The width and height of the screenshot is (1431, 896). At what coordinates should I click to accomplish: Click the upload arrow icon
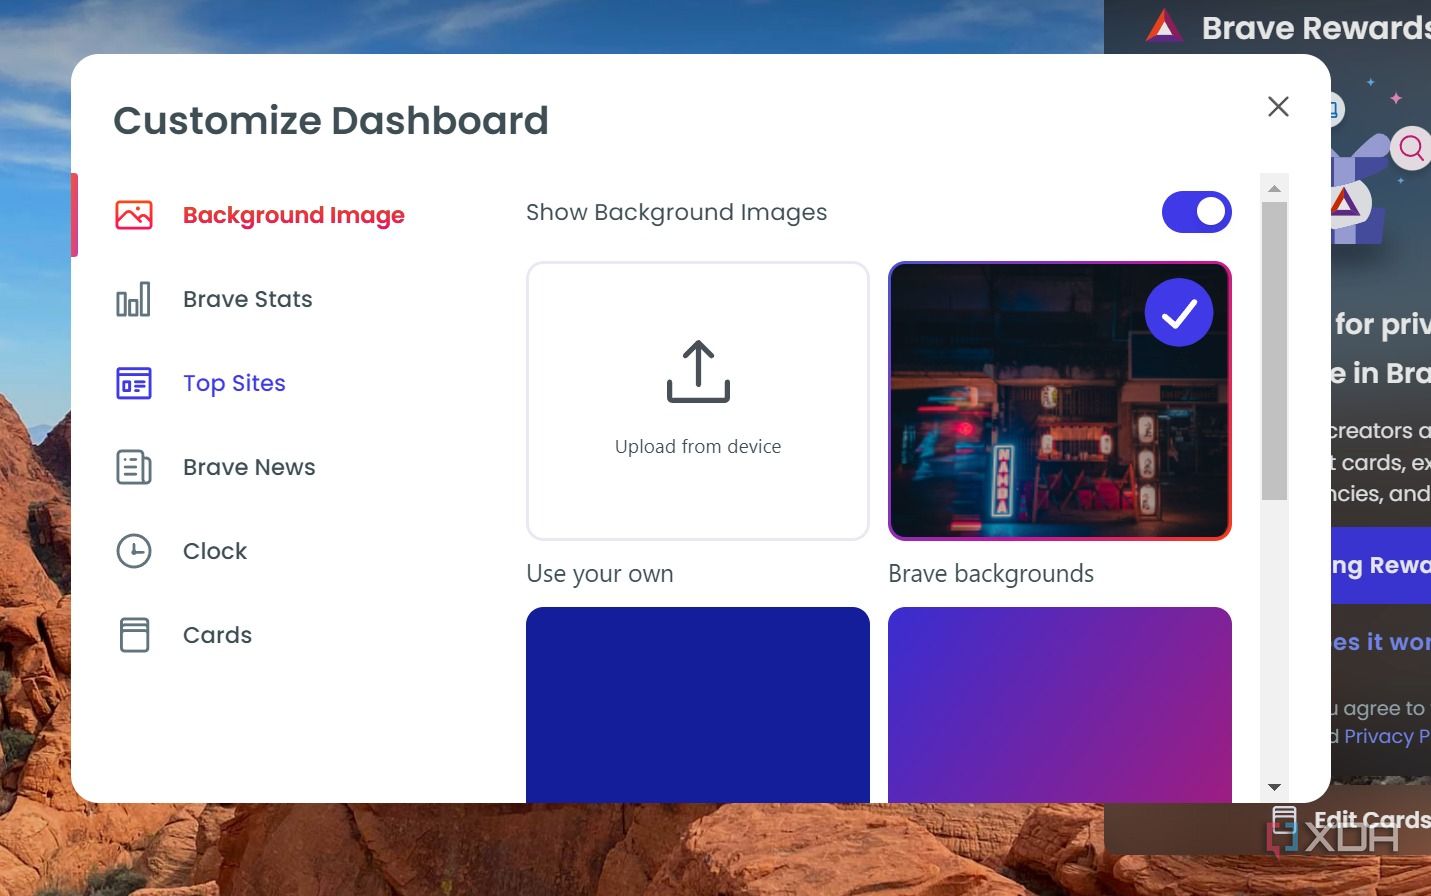(698, 372)
